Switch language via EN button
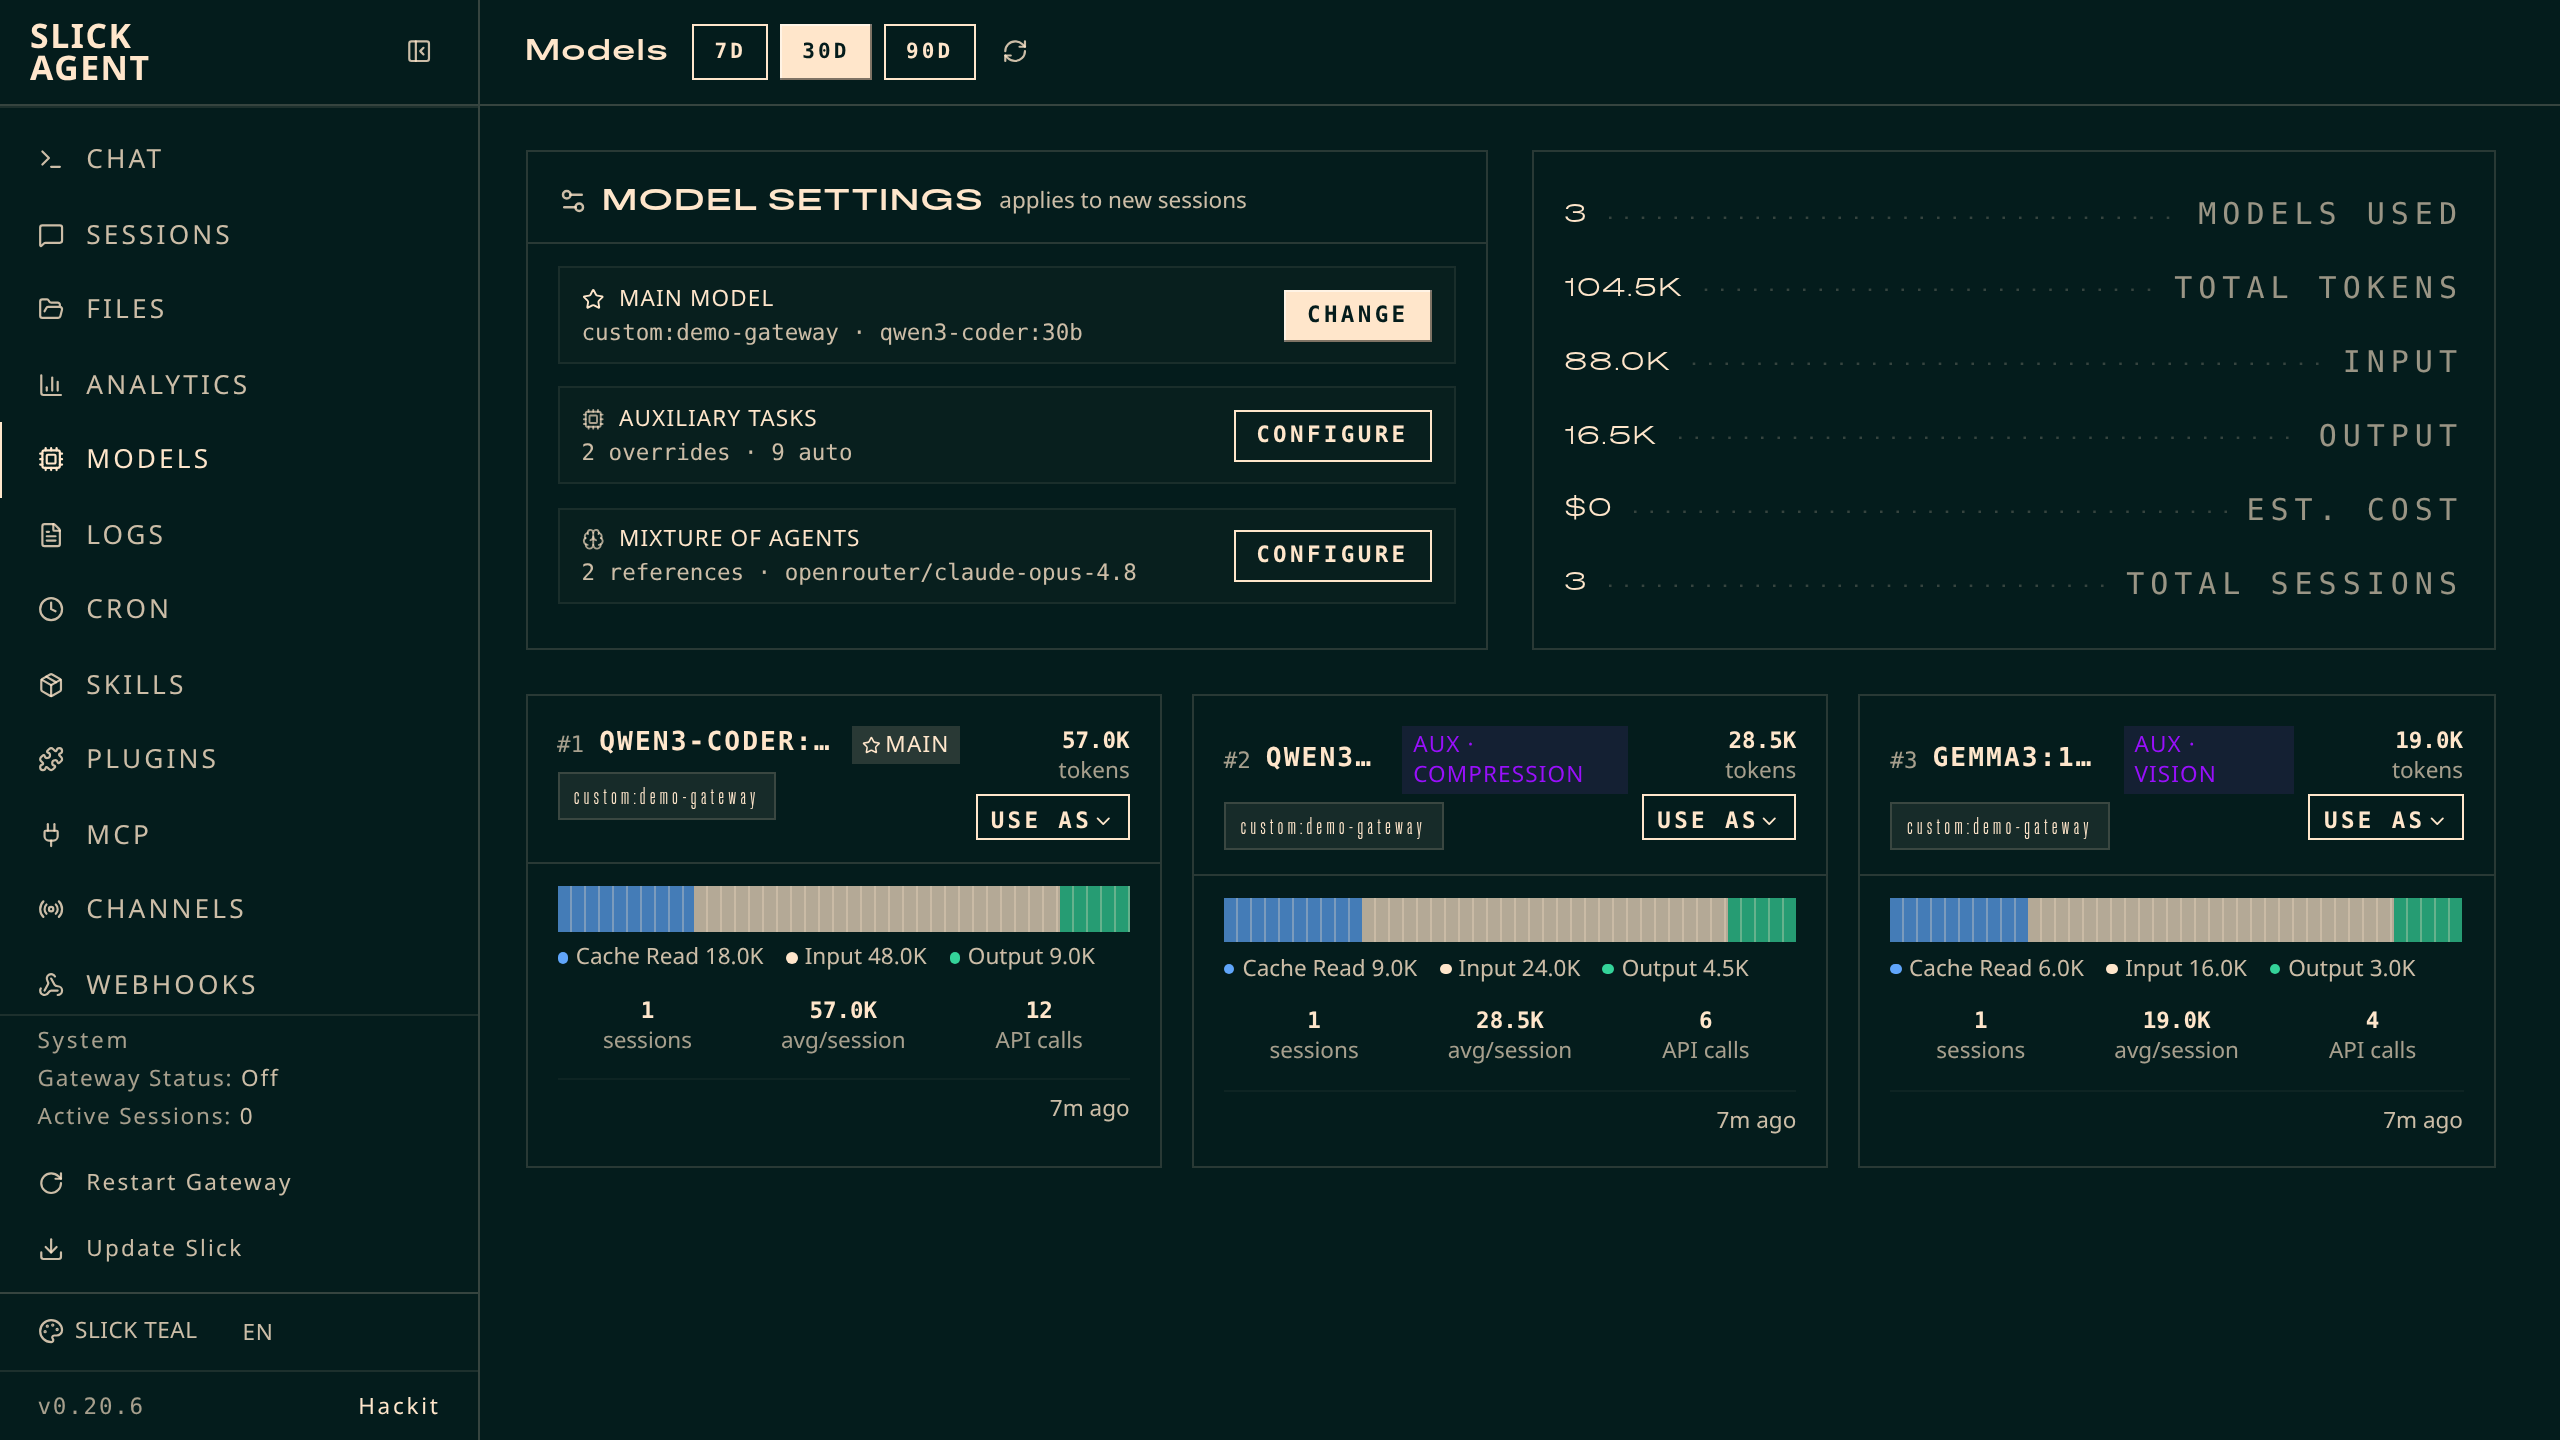 [257, 1332]
